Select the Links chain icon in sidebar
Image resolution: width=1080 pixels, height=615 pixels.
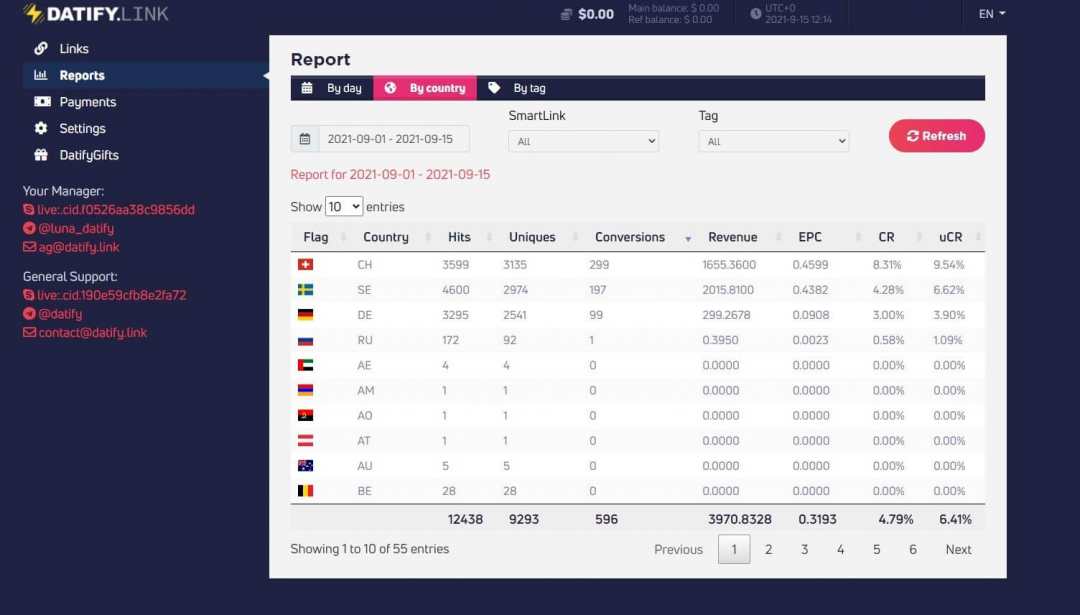(41, 48)
